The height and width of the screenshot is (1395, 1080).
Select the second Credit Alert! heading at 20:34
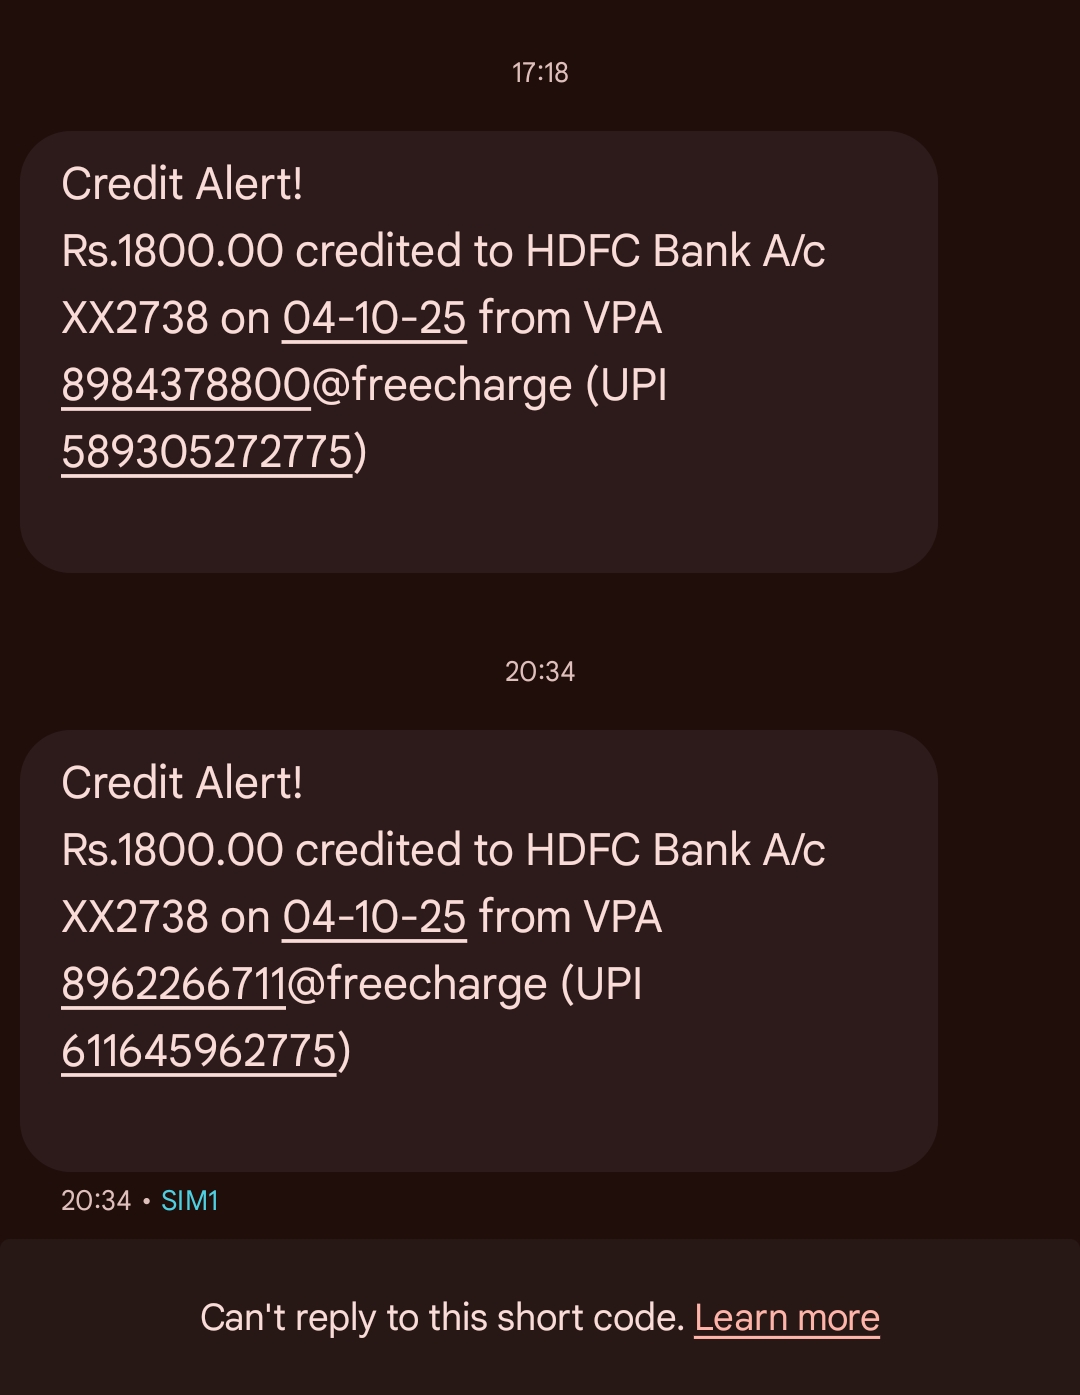(x=182, y=783)
